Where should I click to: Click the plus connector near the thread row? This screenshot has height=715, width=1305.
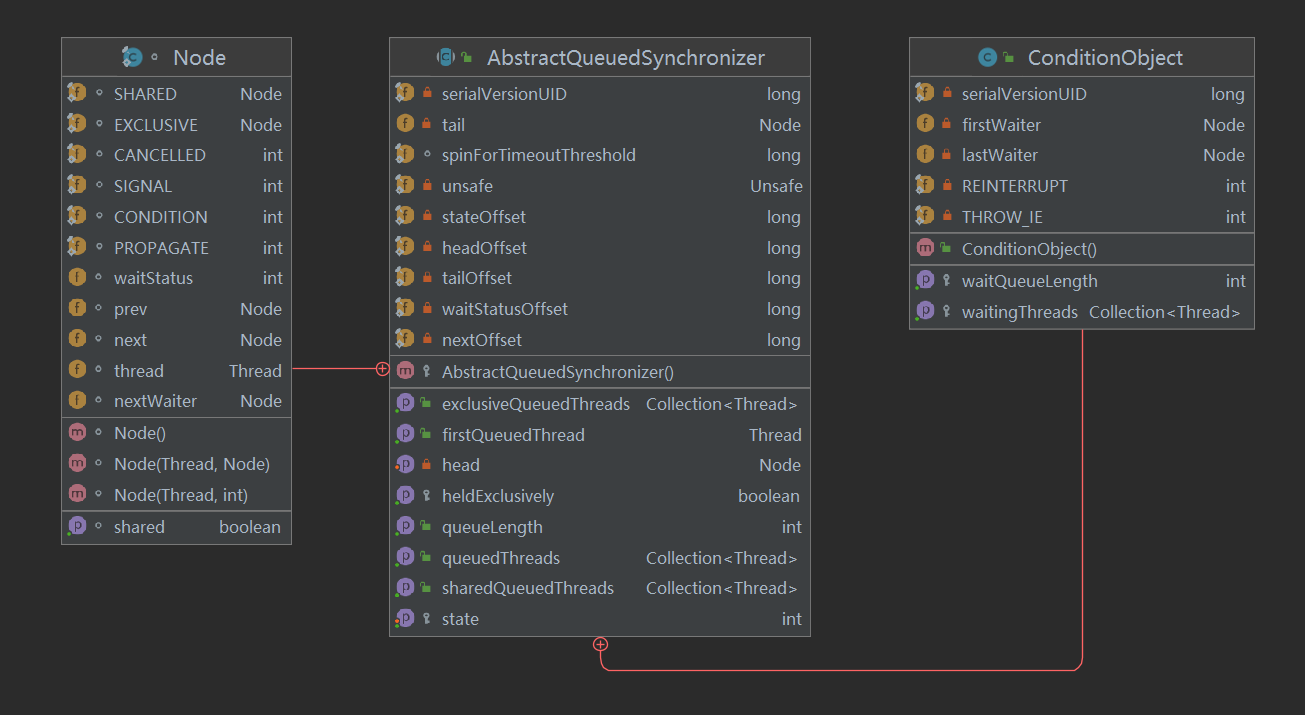coord(382,369)
